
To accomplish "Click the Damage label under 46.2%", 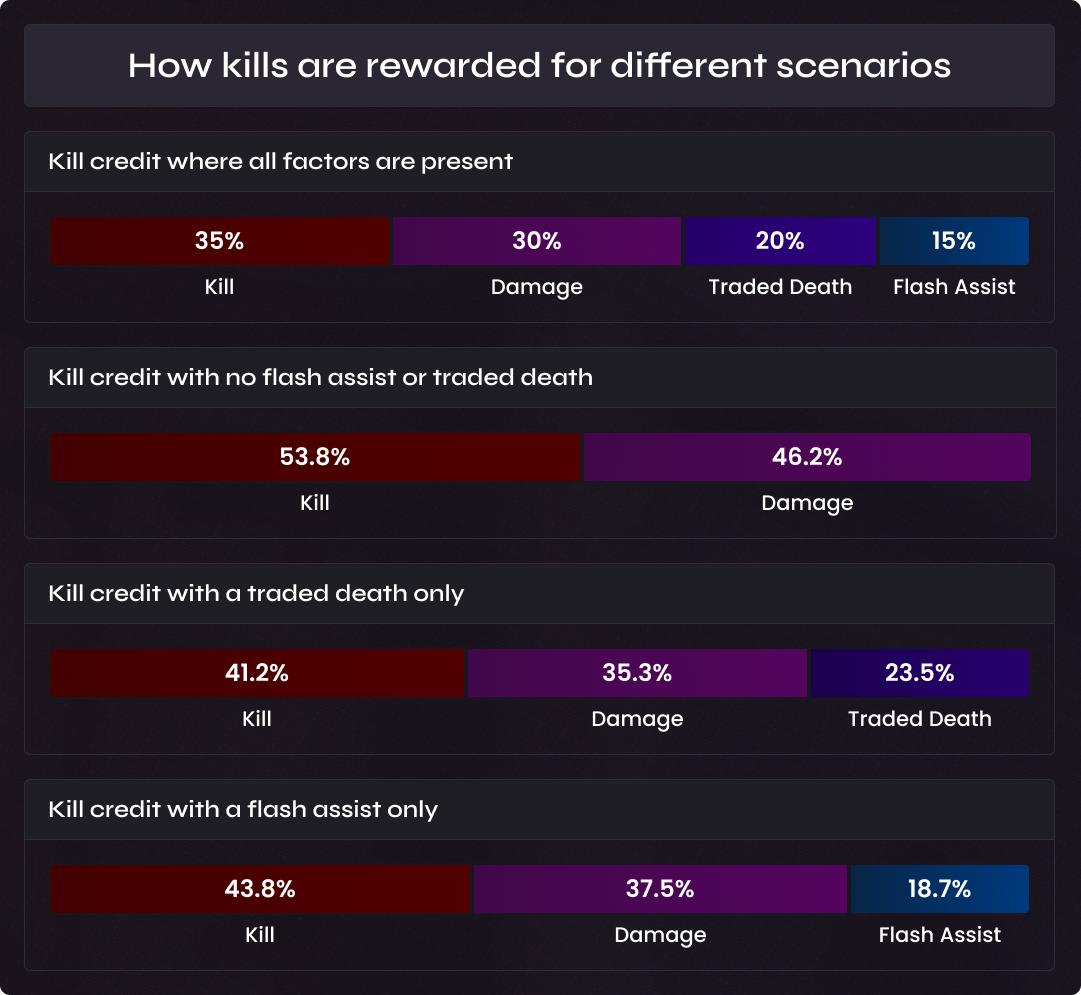I will point(807,503).
